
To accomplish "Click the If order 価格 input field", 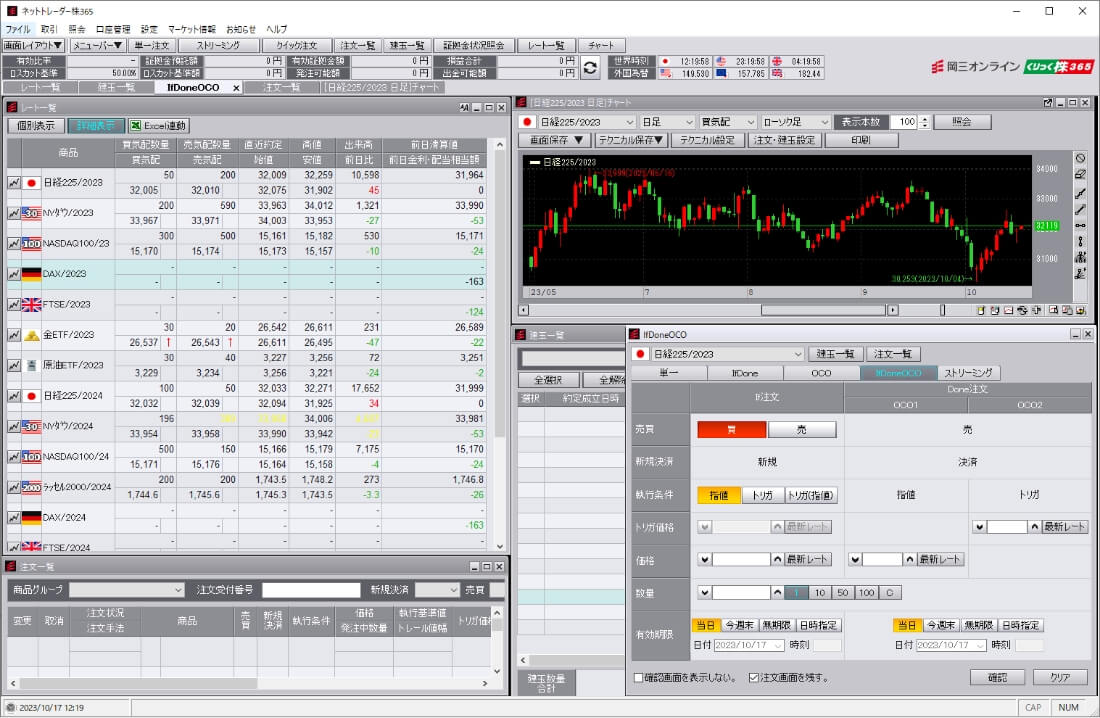I will point(741,560).
